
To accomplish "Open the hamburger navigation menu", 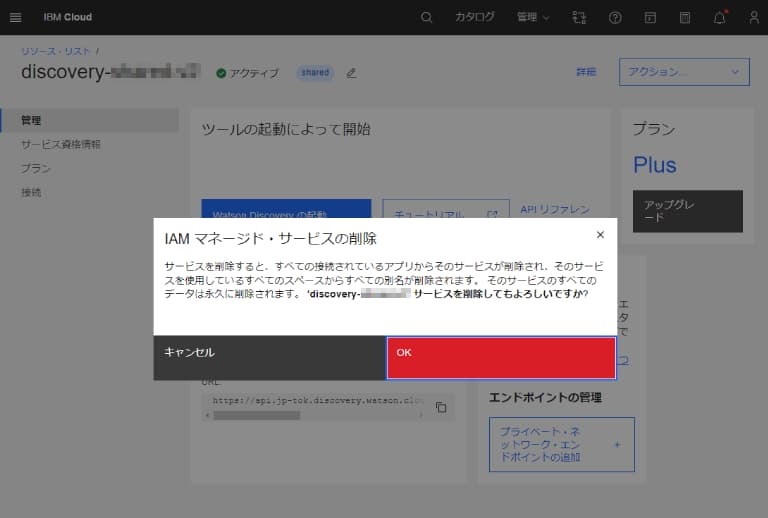I will (16, 18).
